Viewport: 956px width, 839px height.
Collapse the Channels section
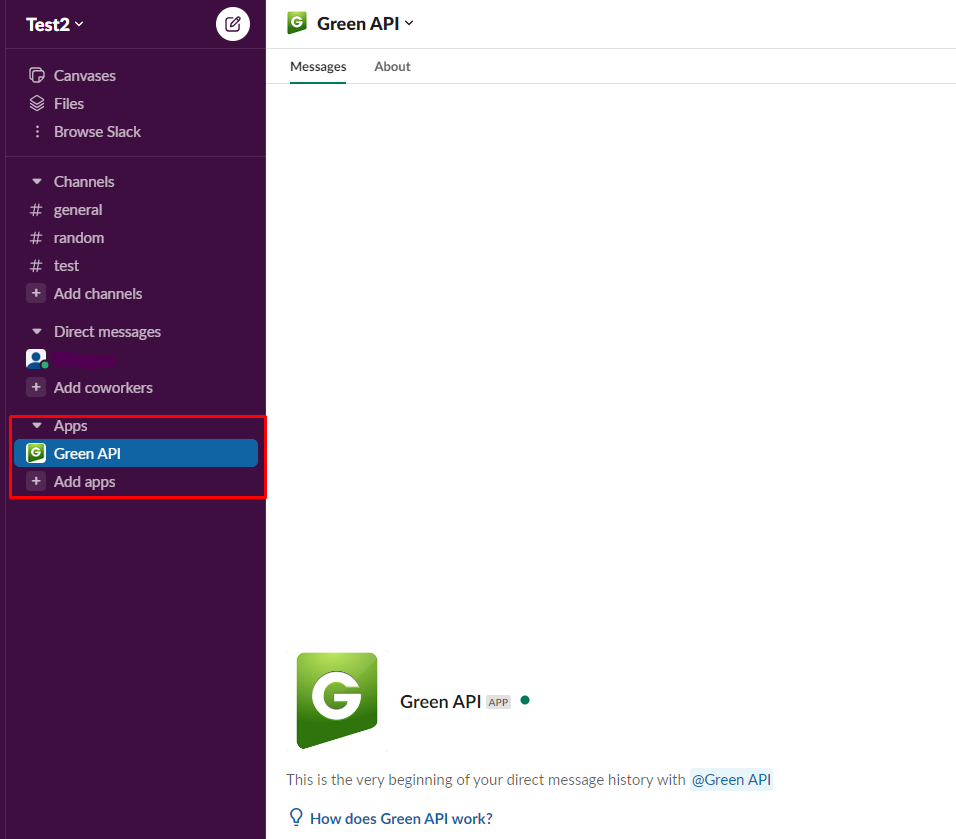[37, 182]
